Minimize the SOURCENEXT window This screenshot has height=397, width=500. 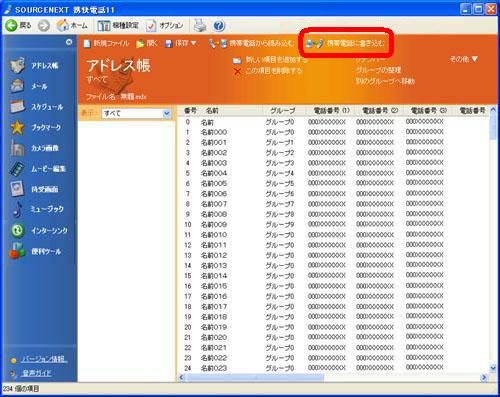(x=466, y=9)
